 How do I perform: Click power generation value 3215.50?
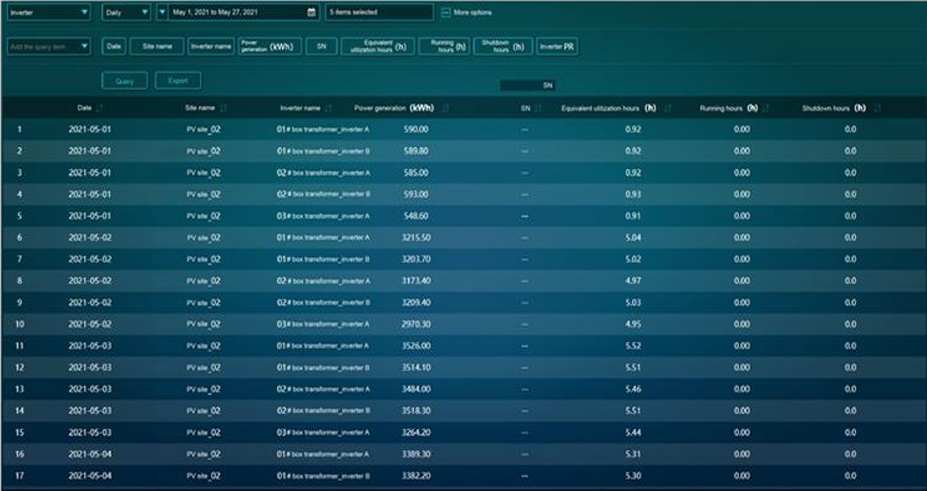416,238
